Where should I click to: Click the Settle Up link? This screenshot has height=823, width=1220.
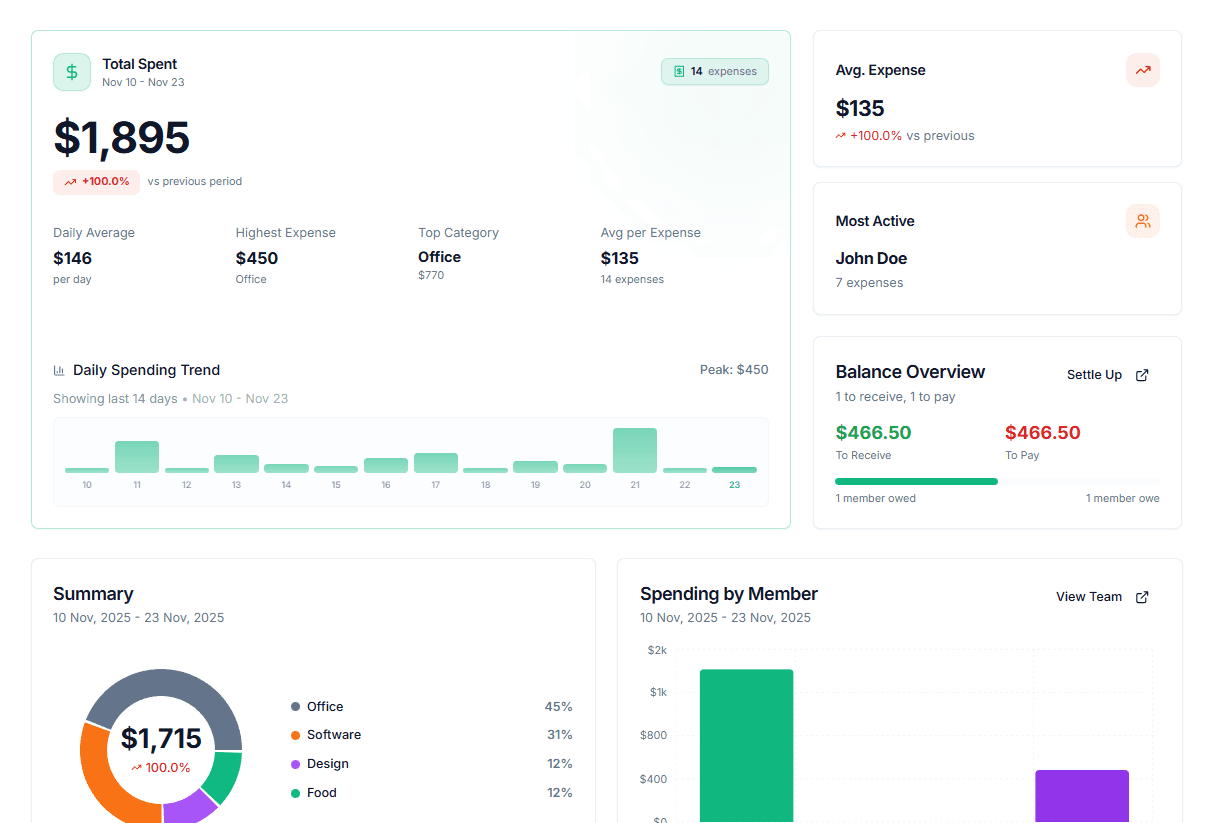(1095, 374)
